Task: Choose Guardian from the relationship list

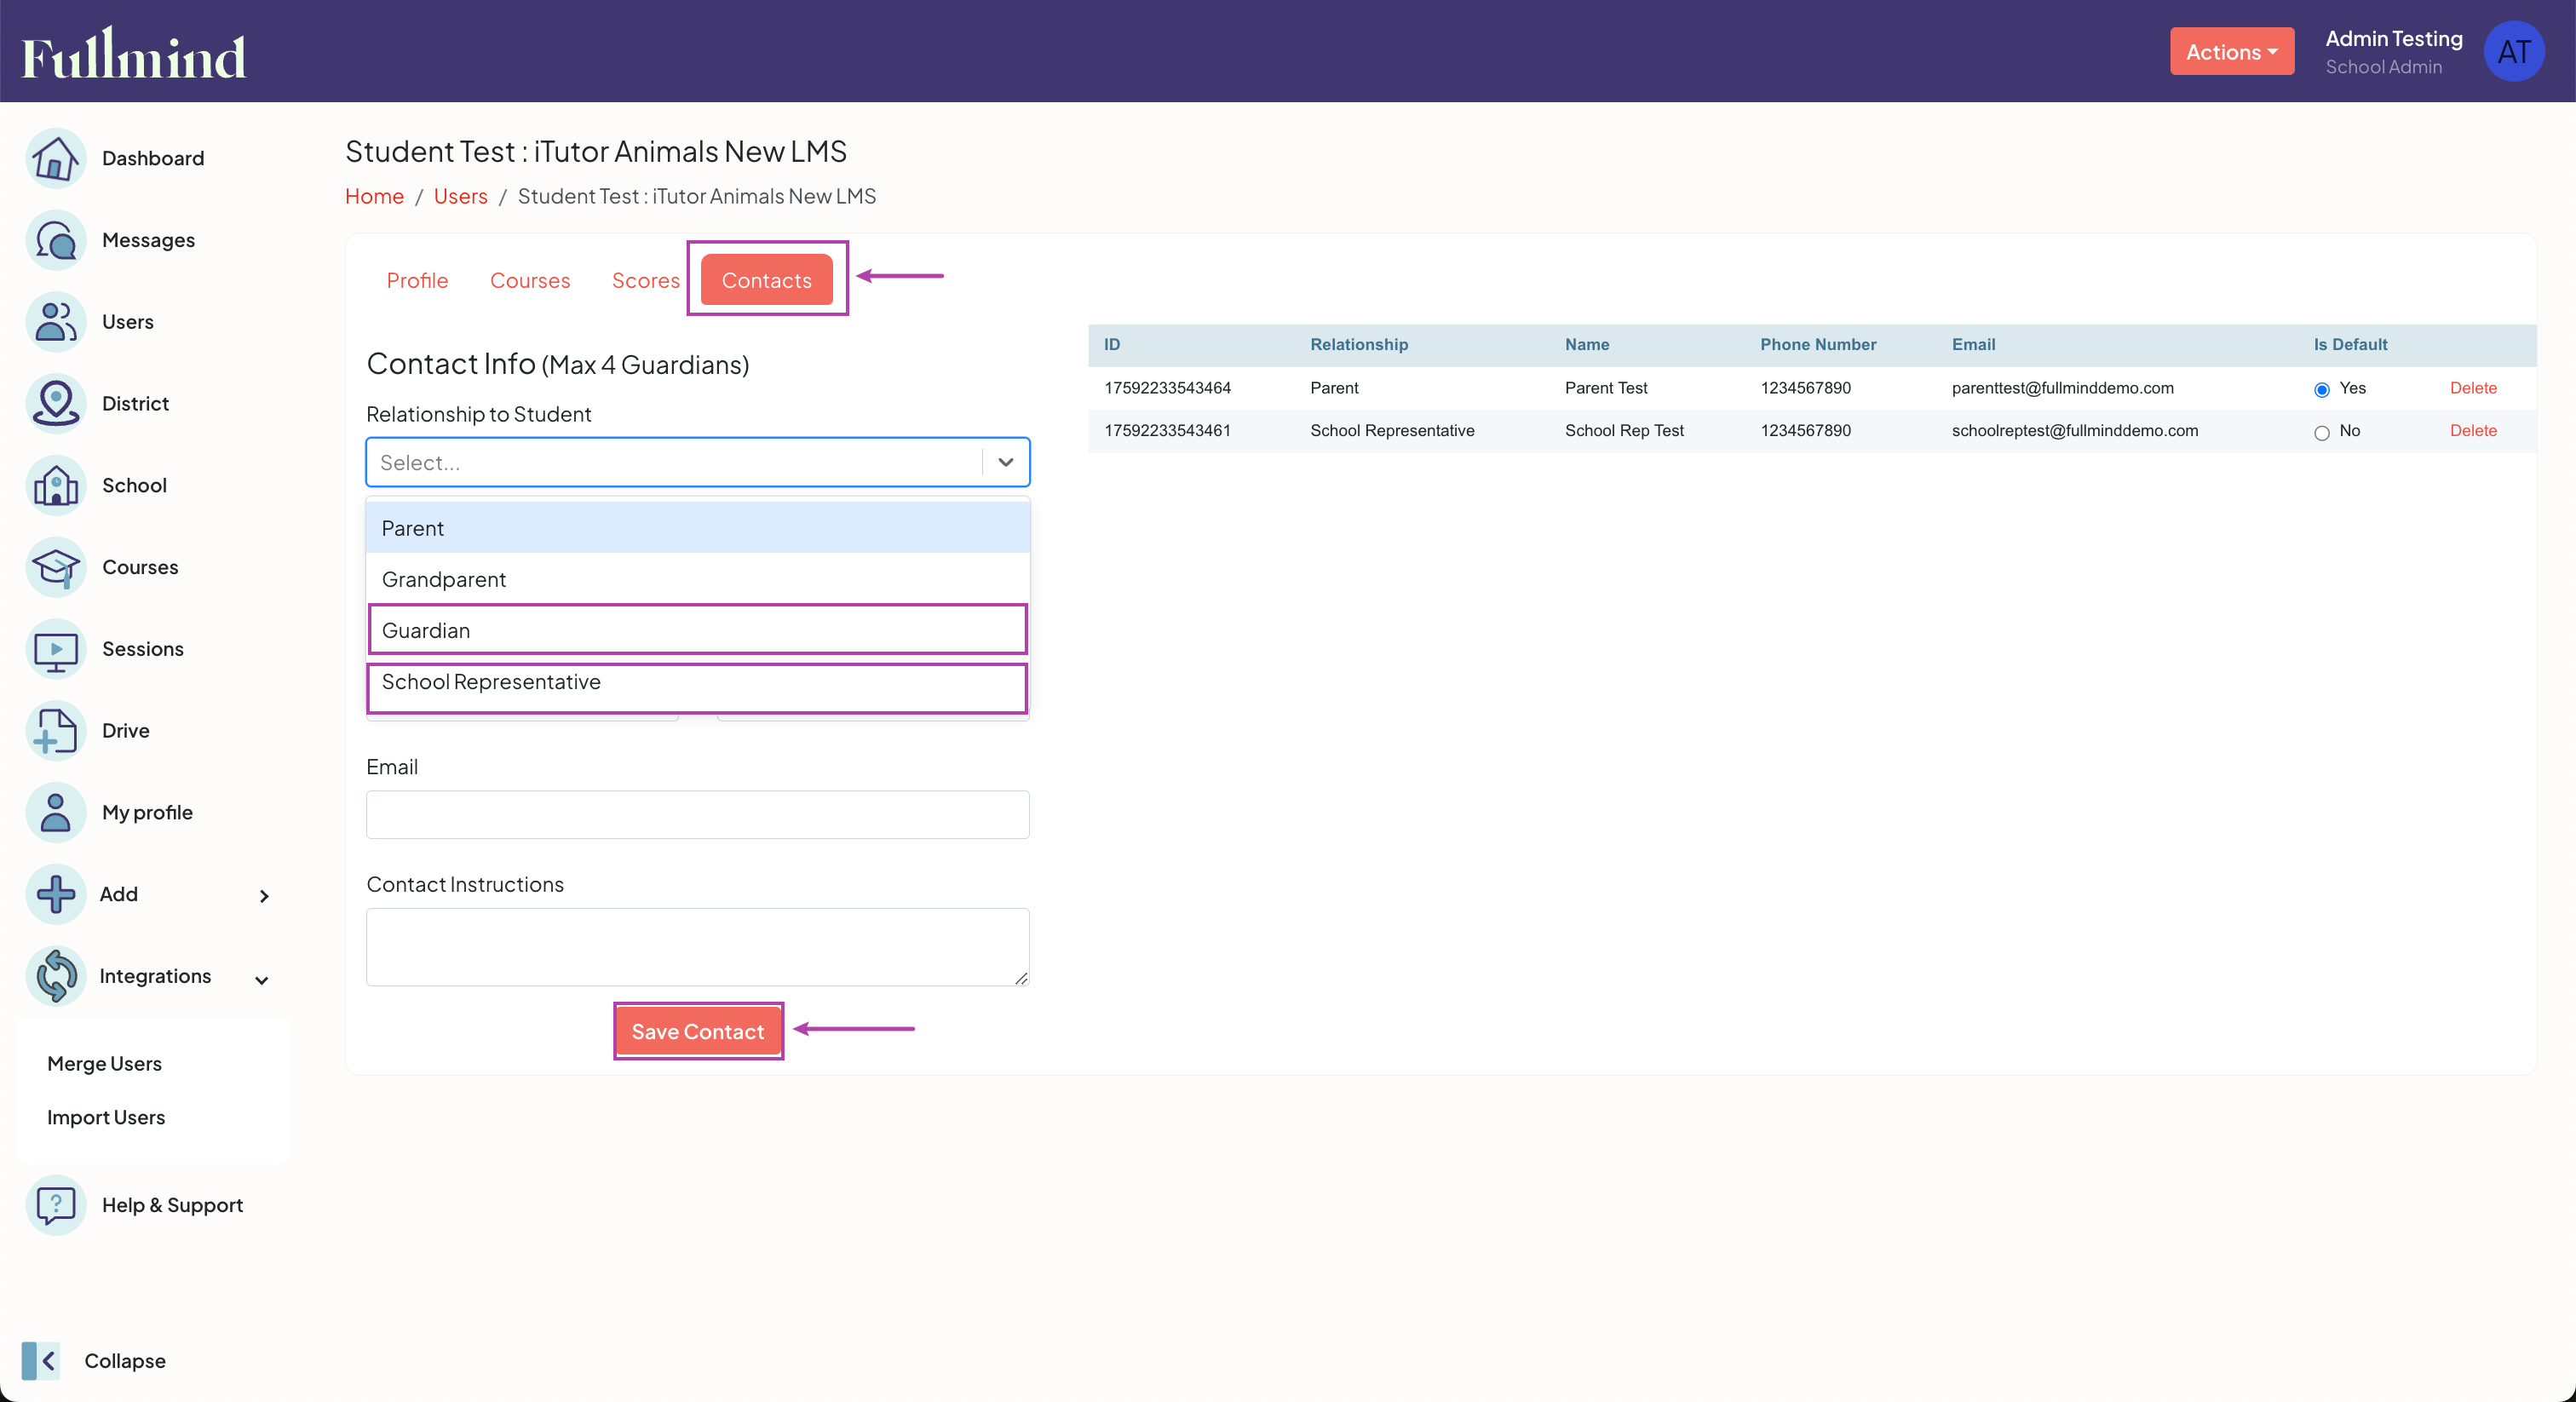Action: 698,630
